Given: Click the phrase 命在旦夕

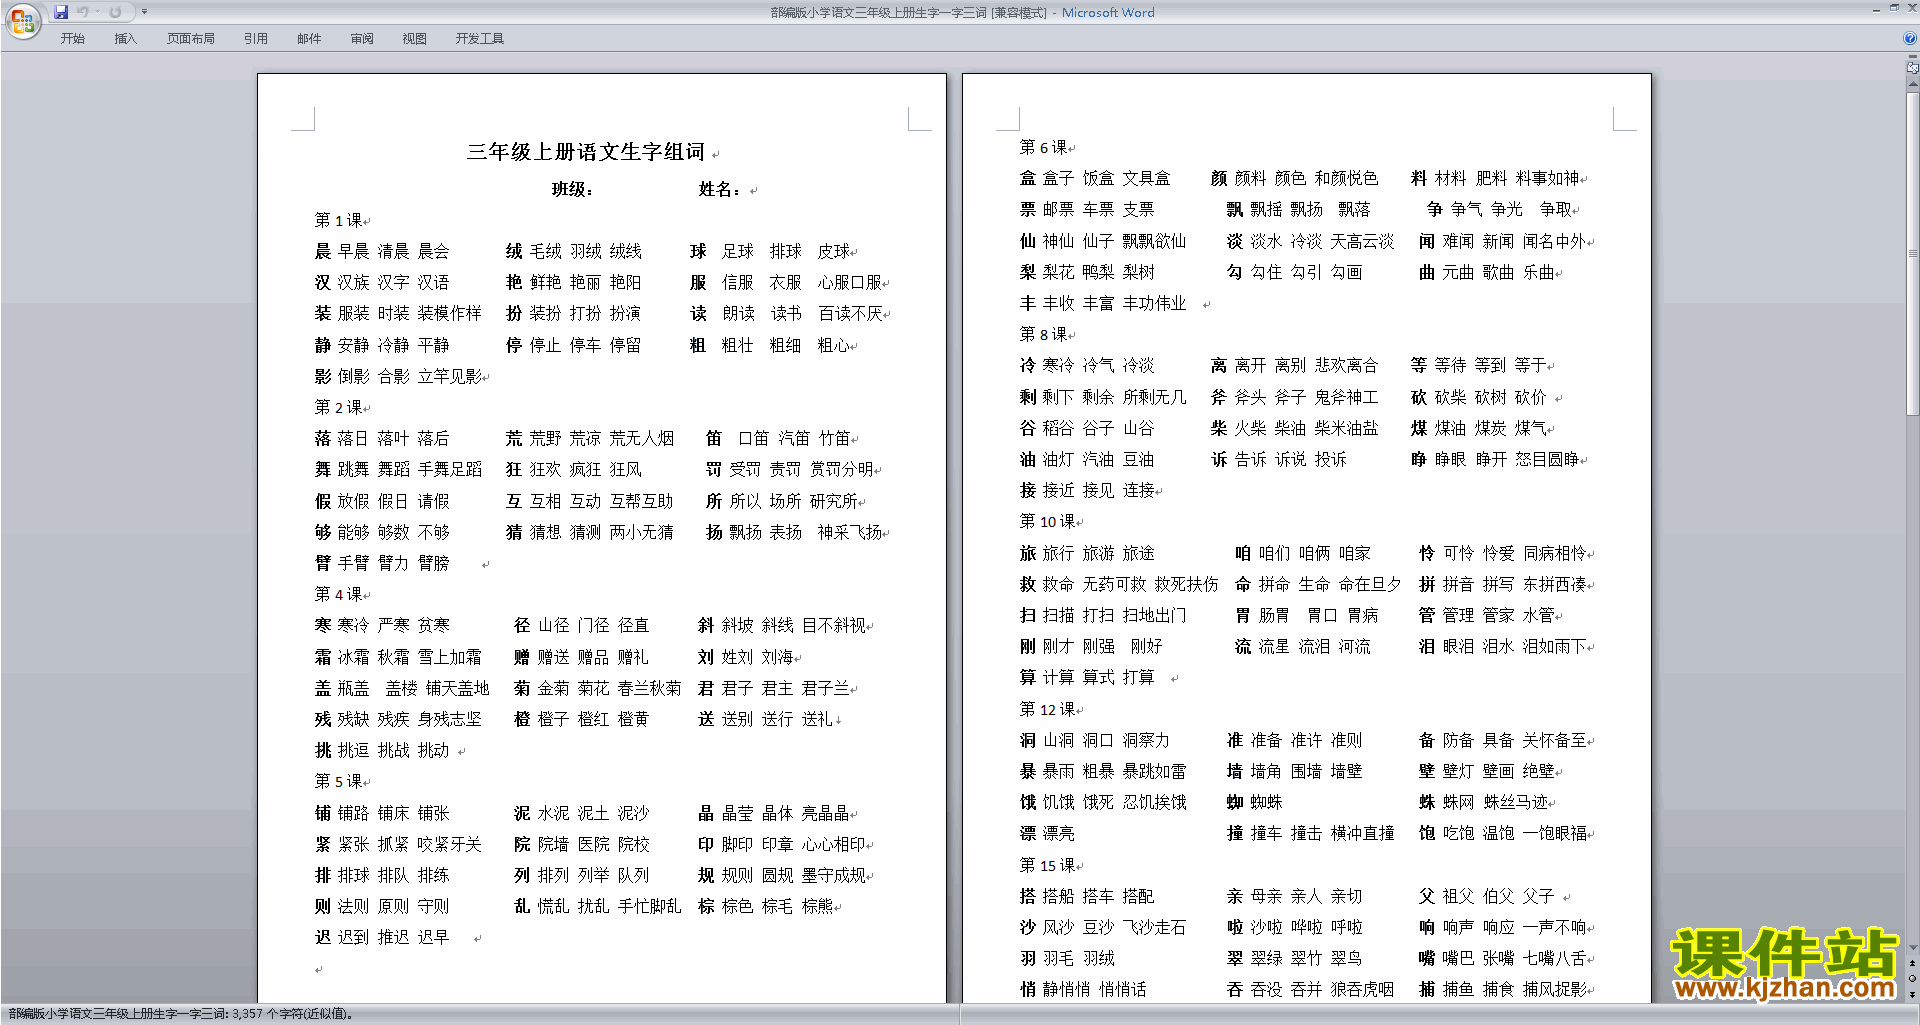Looking at the screenshot, I should 1370,585.
